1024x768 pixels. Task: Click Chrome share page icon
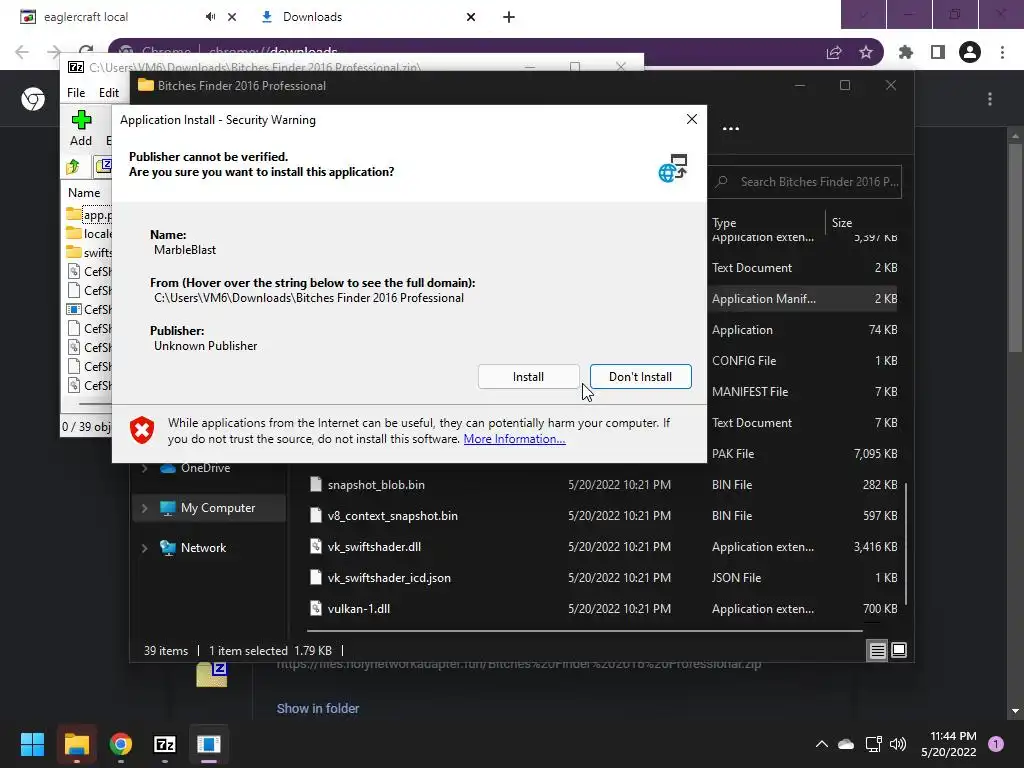pyautogui.click(x=834, y=52)
